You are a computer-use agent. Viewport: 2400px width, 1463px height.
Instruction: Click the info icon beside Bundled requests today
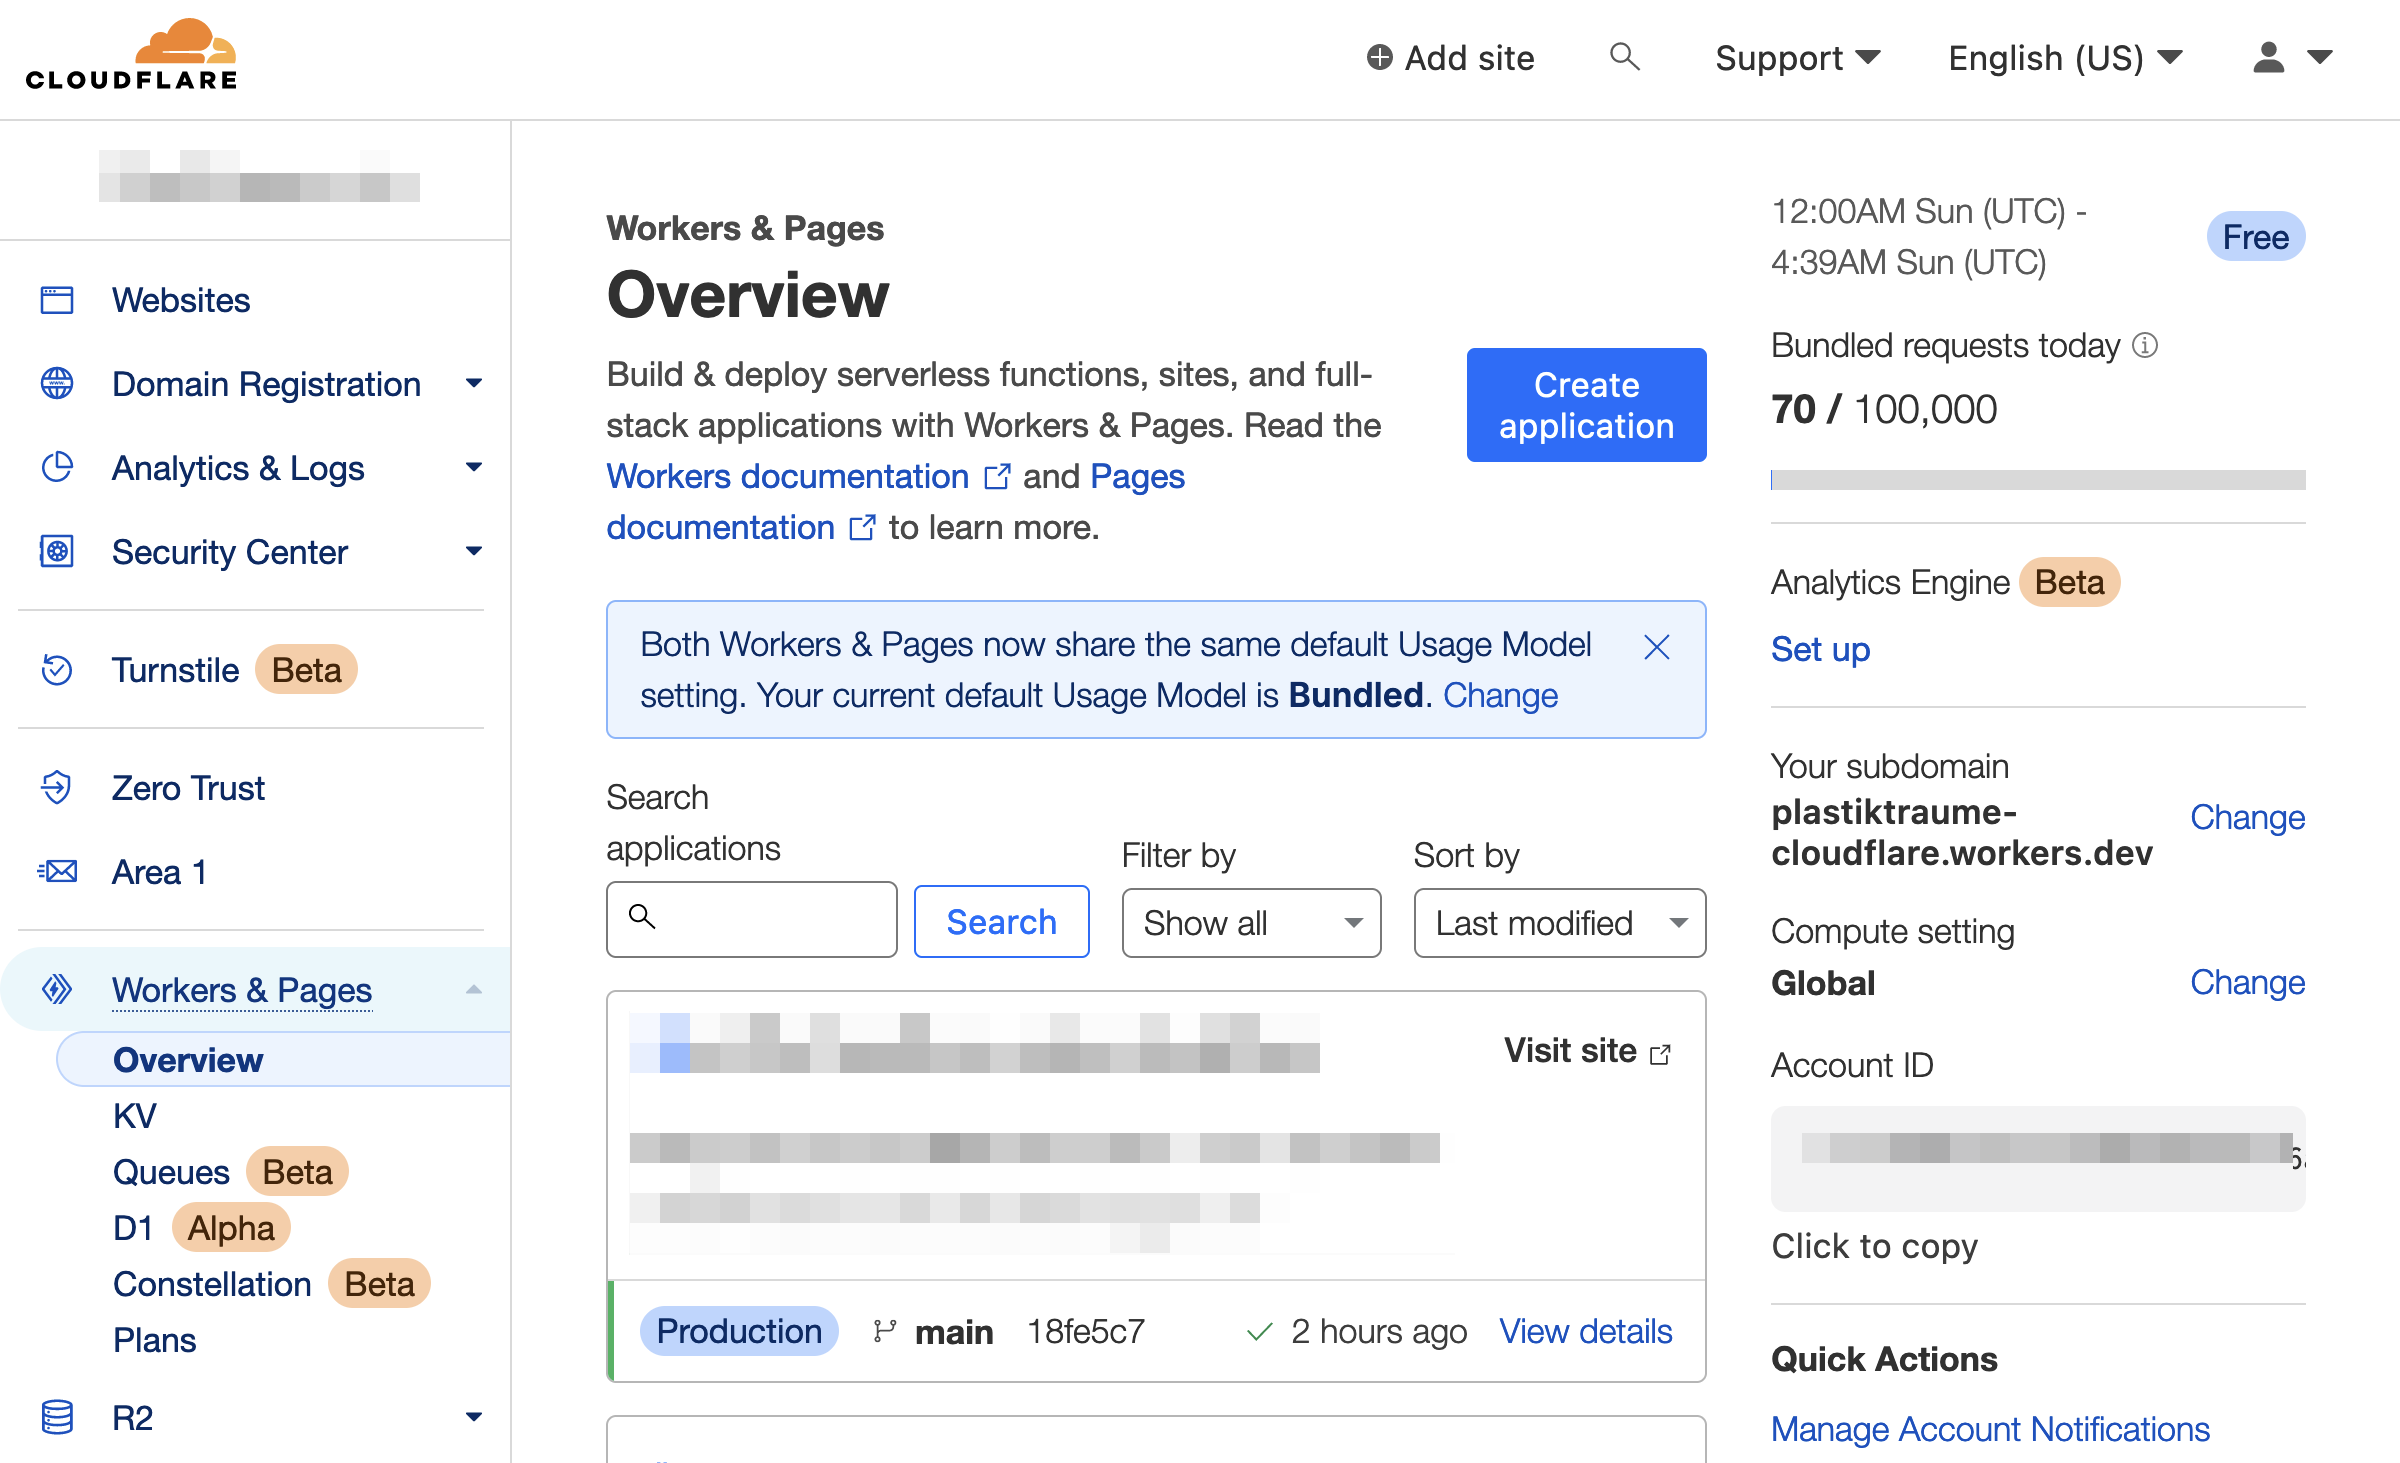tap(2145, 345)
